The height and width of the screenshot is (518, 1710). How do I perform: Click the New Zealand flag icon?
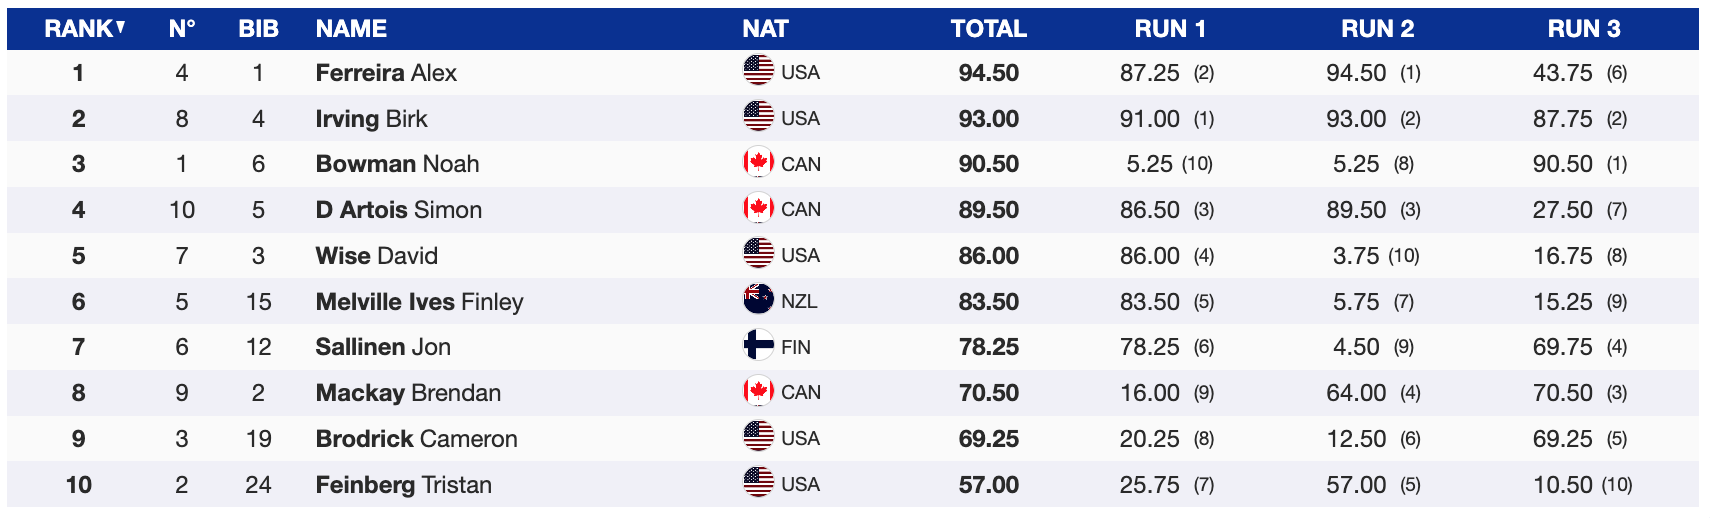pos(758,300)
